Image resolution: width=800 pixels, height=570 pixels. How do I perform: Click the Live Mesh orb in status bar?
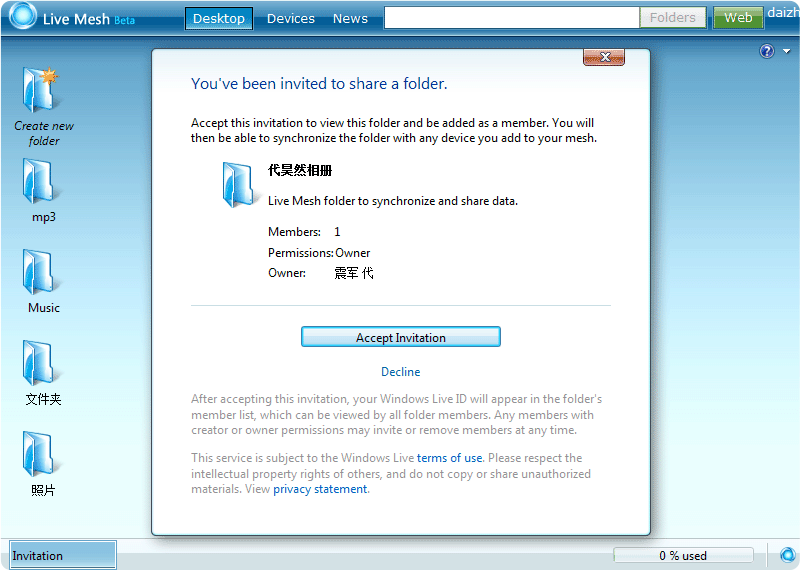pos(788,555)
